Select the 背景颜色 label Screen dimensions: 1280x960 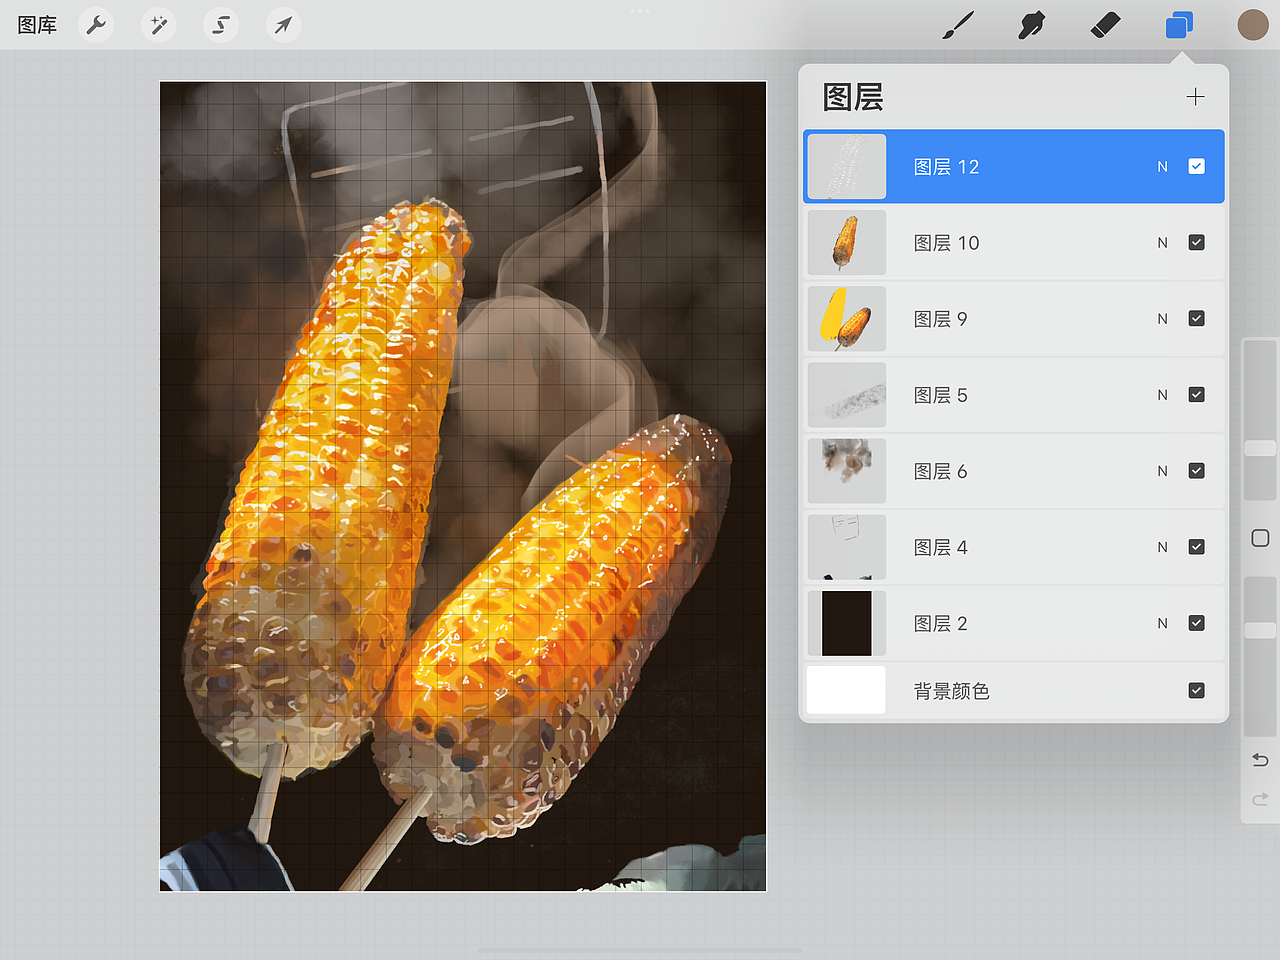pos(951,691)
